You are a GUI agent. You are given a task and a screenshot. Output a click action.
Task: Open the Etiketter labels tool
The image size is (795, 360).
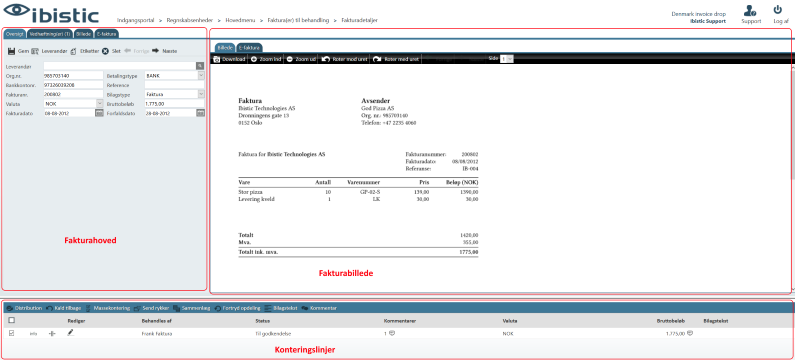pos(84,51)
